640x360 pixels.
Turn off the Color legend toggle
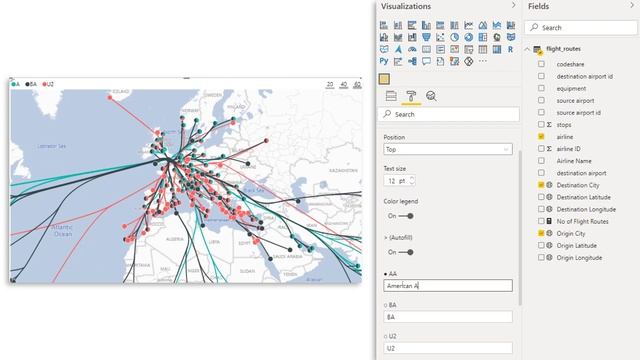point(406,216)
